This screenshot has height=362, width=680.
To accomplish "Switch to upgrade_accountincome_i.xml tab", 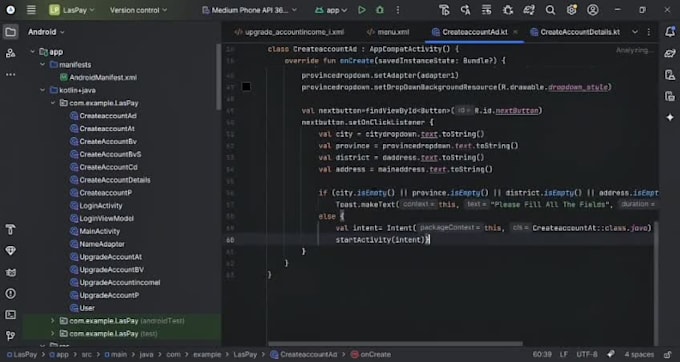I will pyautogui.click(x=289, y=32).
